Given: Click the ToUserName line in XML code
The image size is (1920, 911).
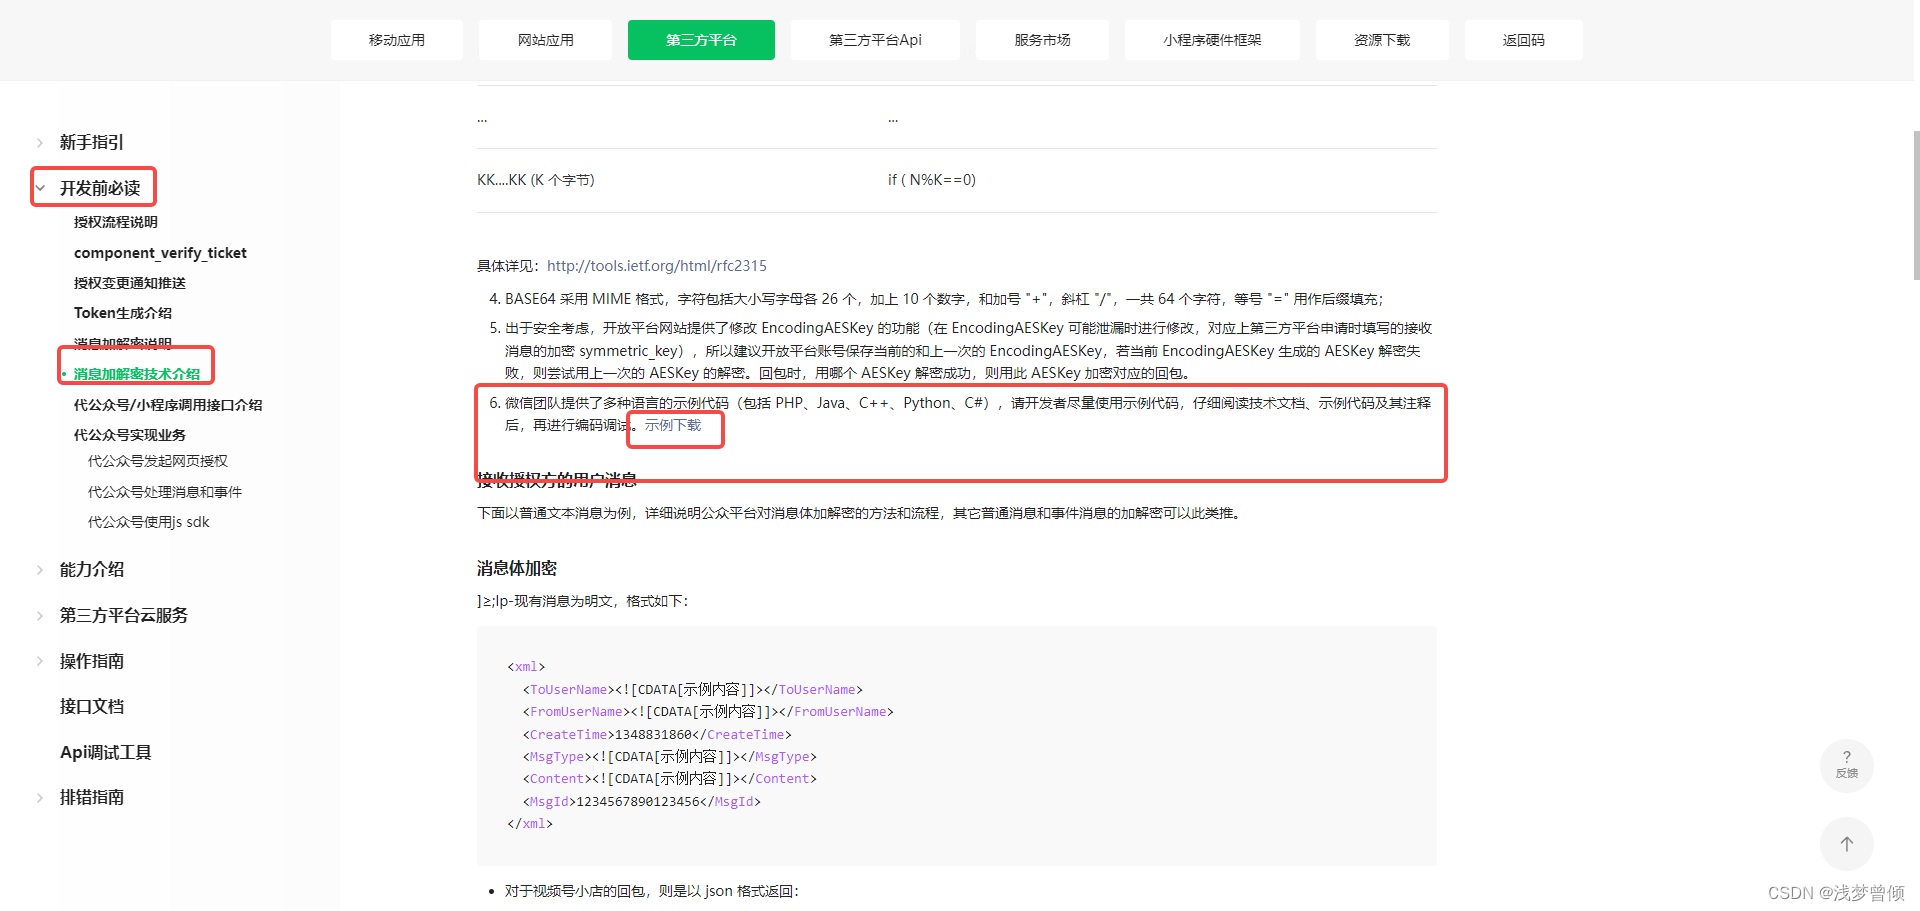Looking at the screenshot, I should (x=692, y=690).
